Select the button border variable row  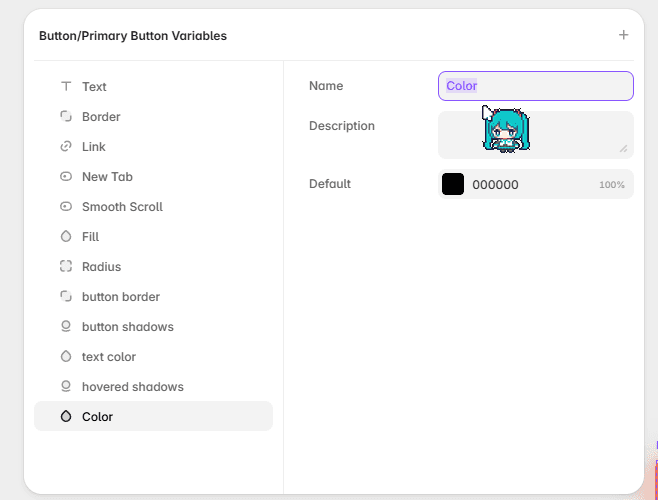click(153, 296)
